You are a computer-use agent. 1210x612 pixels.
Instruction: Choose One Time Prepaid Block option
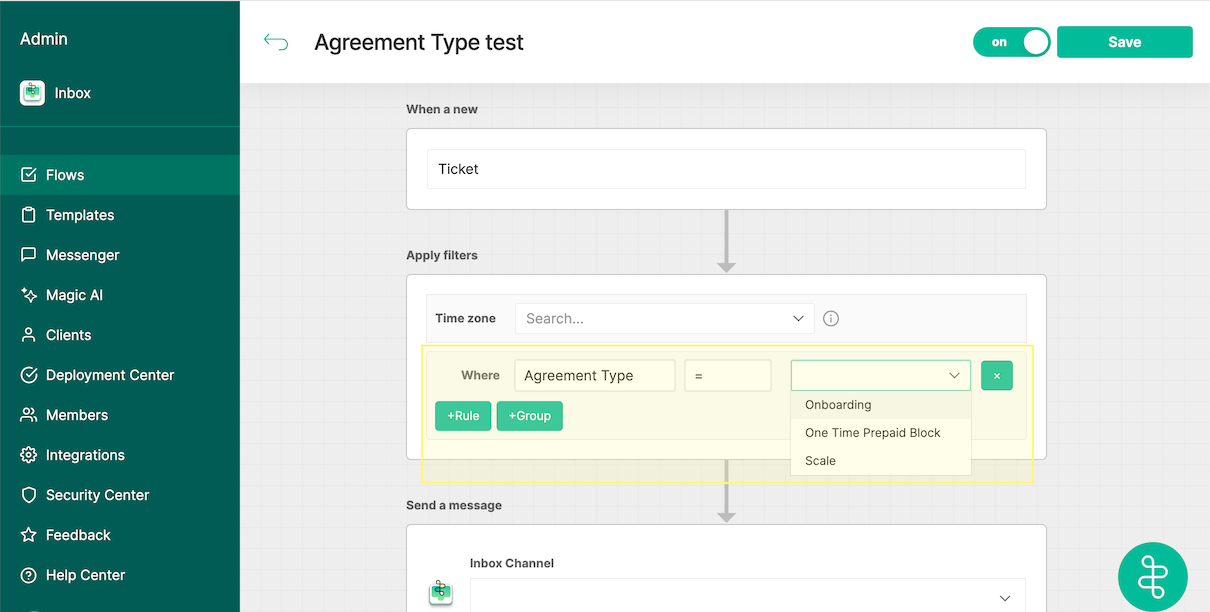click(872, 433)
